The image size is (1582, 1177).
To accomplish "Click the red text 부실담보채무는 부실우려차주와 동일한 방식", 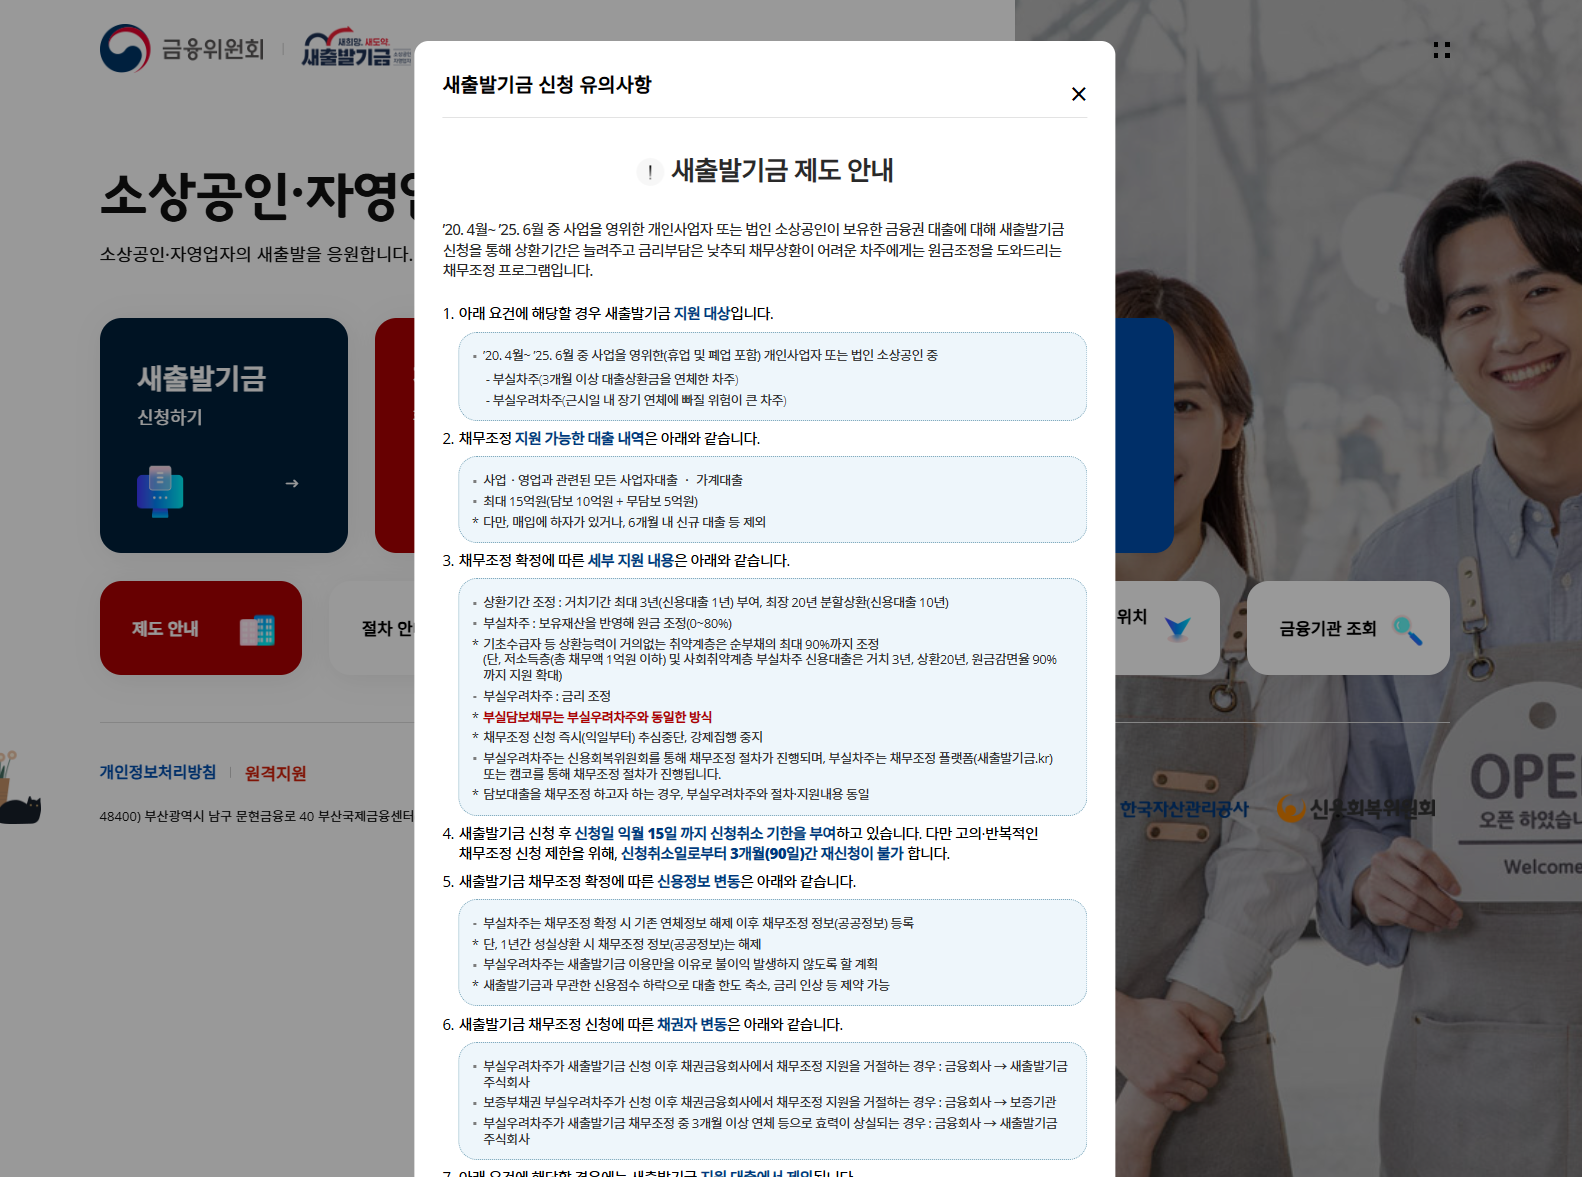I will click(598, 717).
